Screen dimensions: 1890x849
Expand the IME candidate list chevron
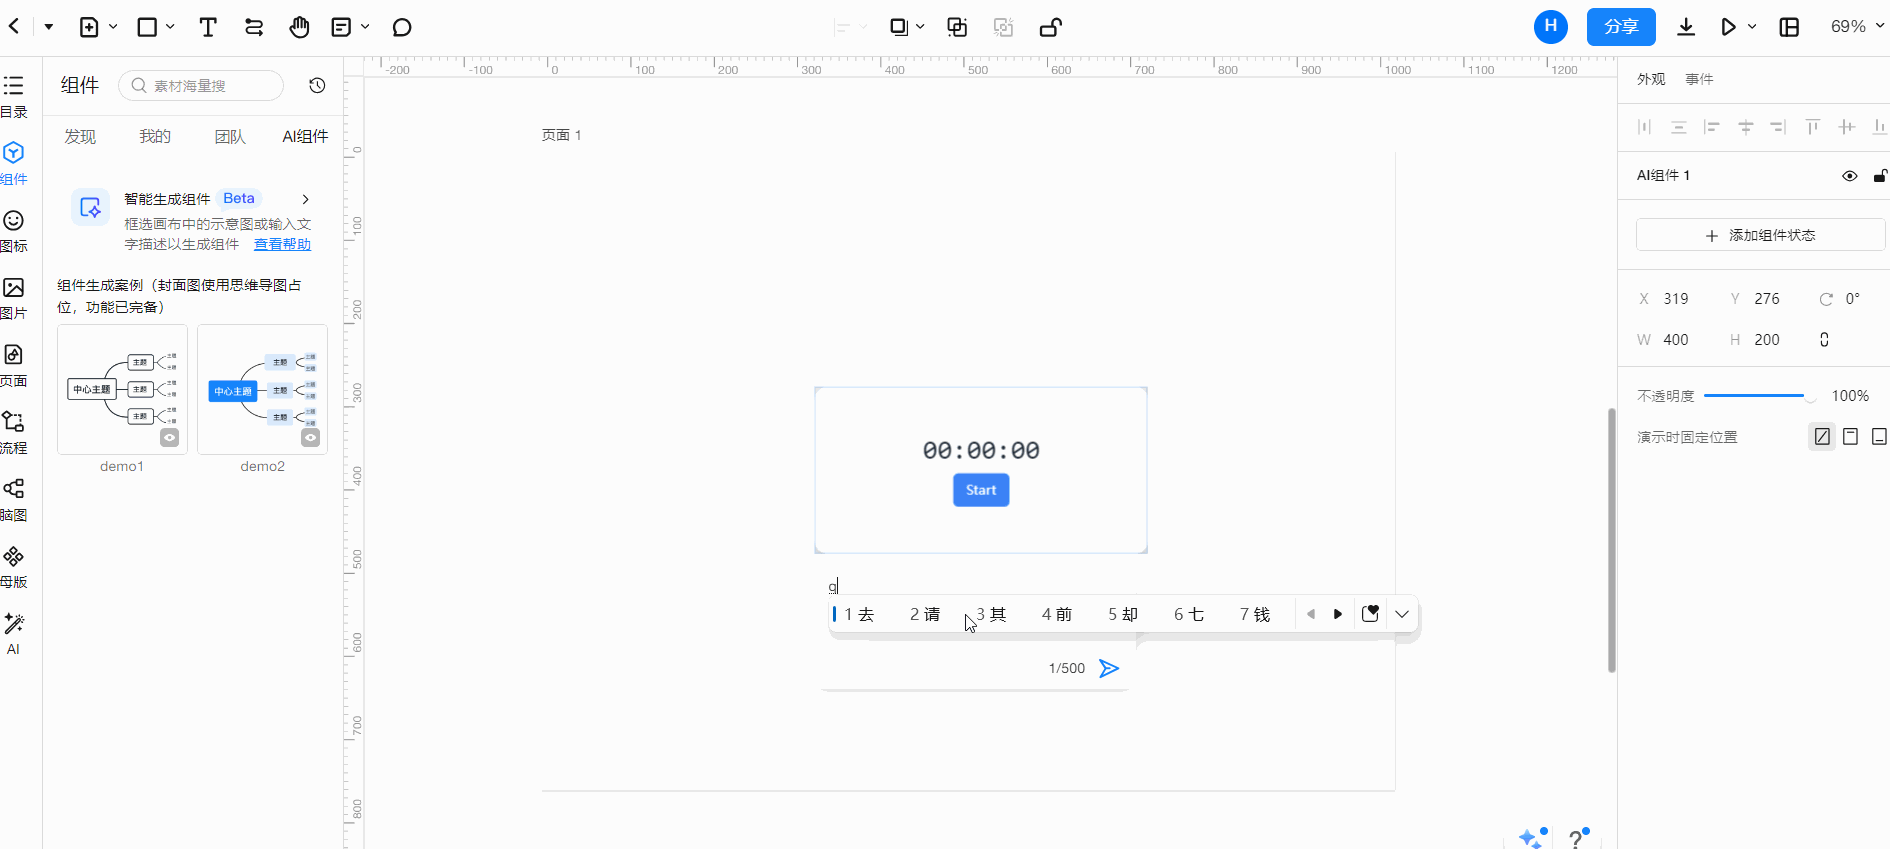(1402, 614)
